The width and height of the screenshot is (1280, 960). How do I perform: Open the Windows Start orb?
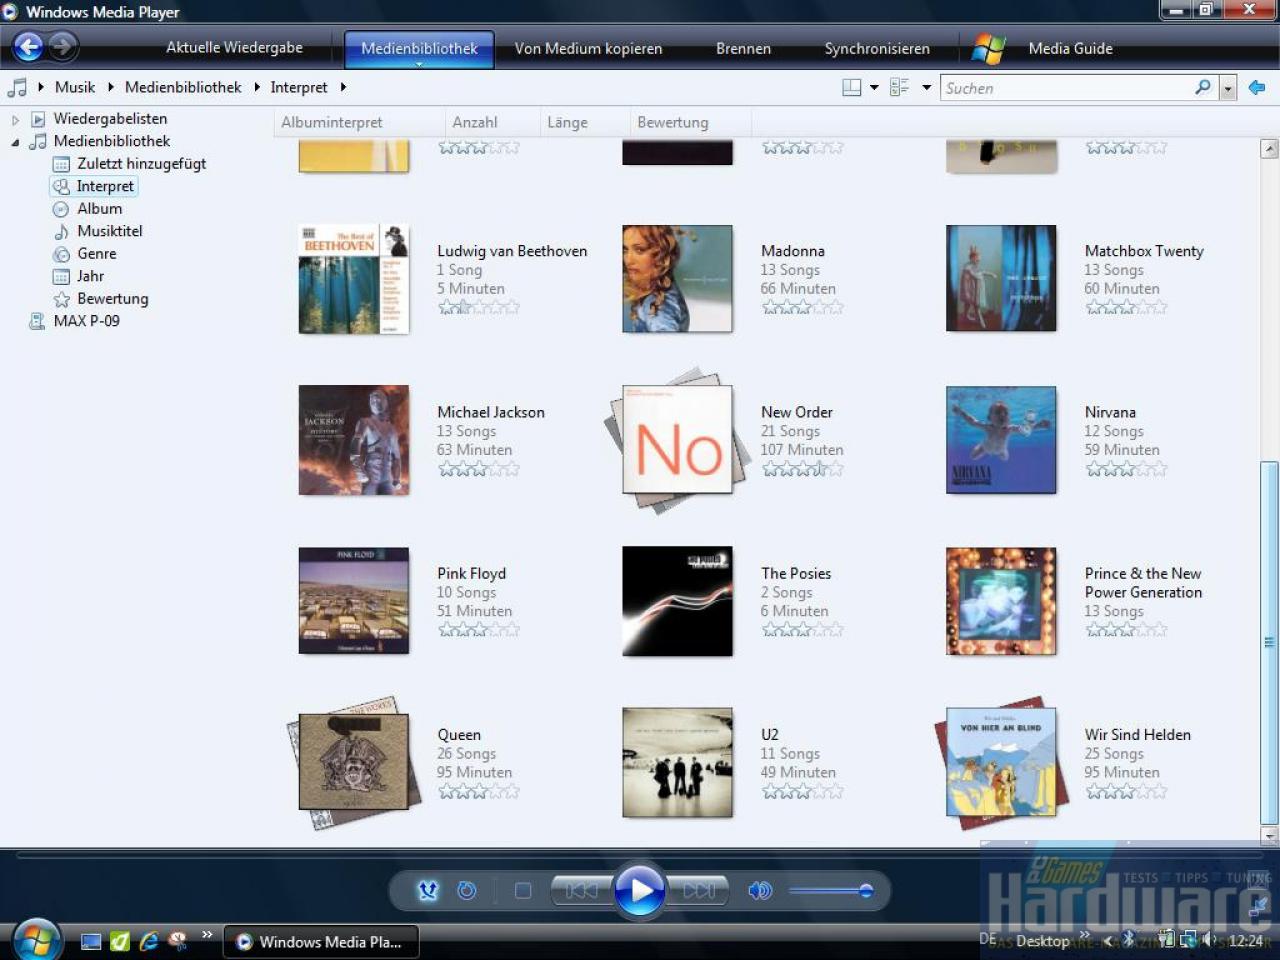tap(37, 939)
